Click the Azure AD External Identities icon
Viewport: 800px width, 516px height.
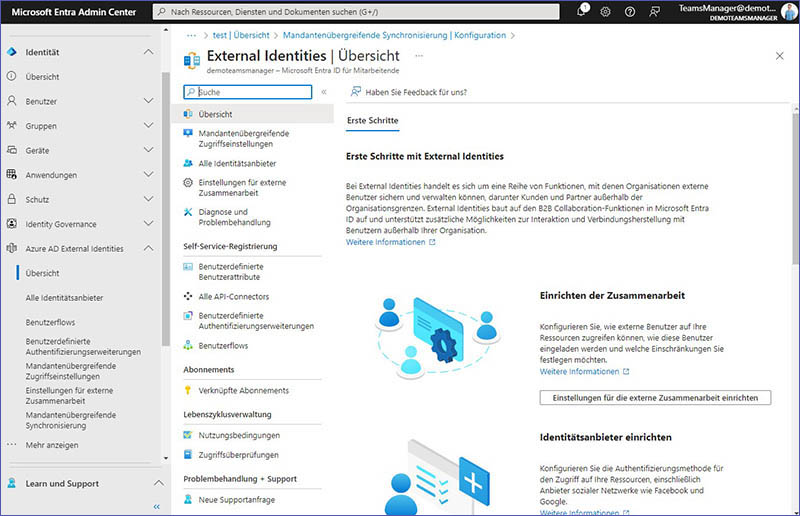(x=12, y=248)
